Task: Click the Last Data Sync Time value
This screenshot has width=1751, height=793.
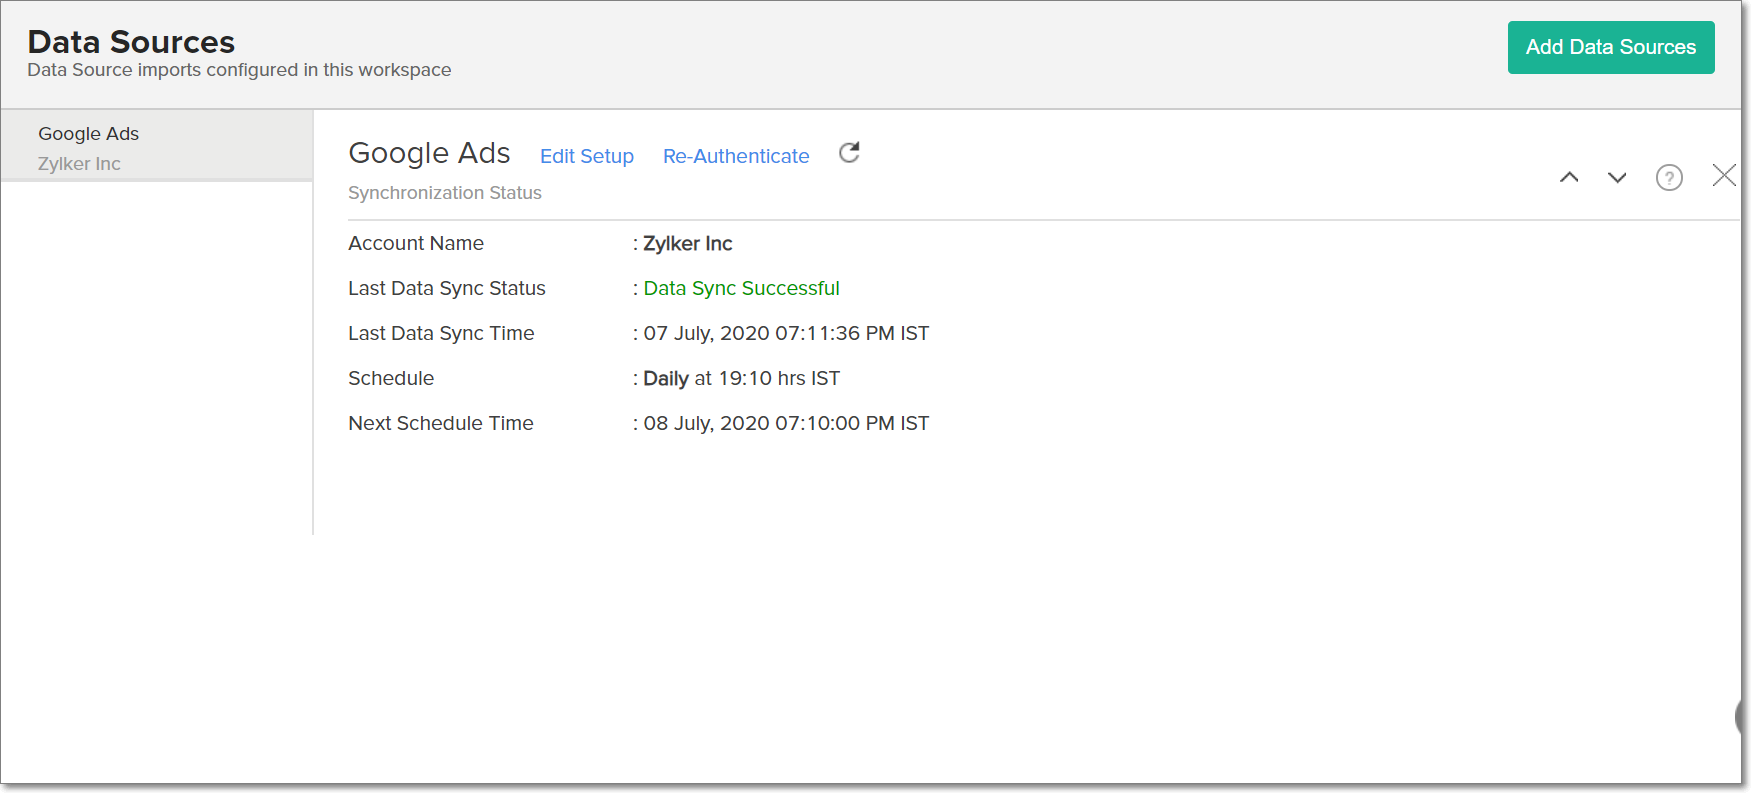Action: (786, 333)
